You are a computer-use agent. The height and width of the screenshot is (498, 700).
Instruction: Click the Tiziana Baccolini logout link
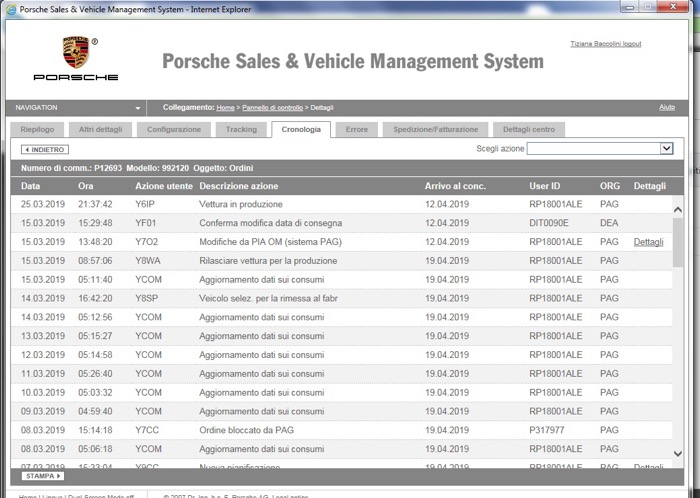[x=605, y=44]
